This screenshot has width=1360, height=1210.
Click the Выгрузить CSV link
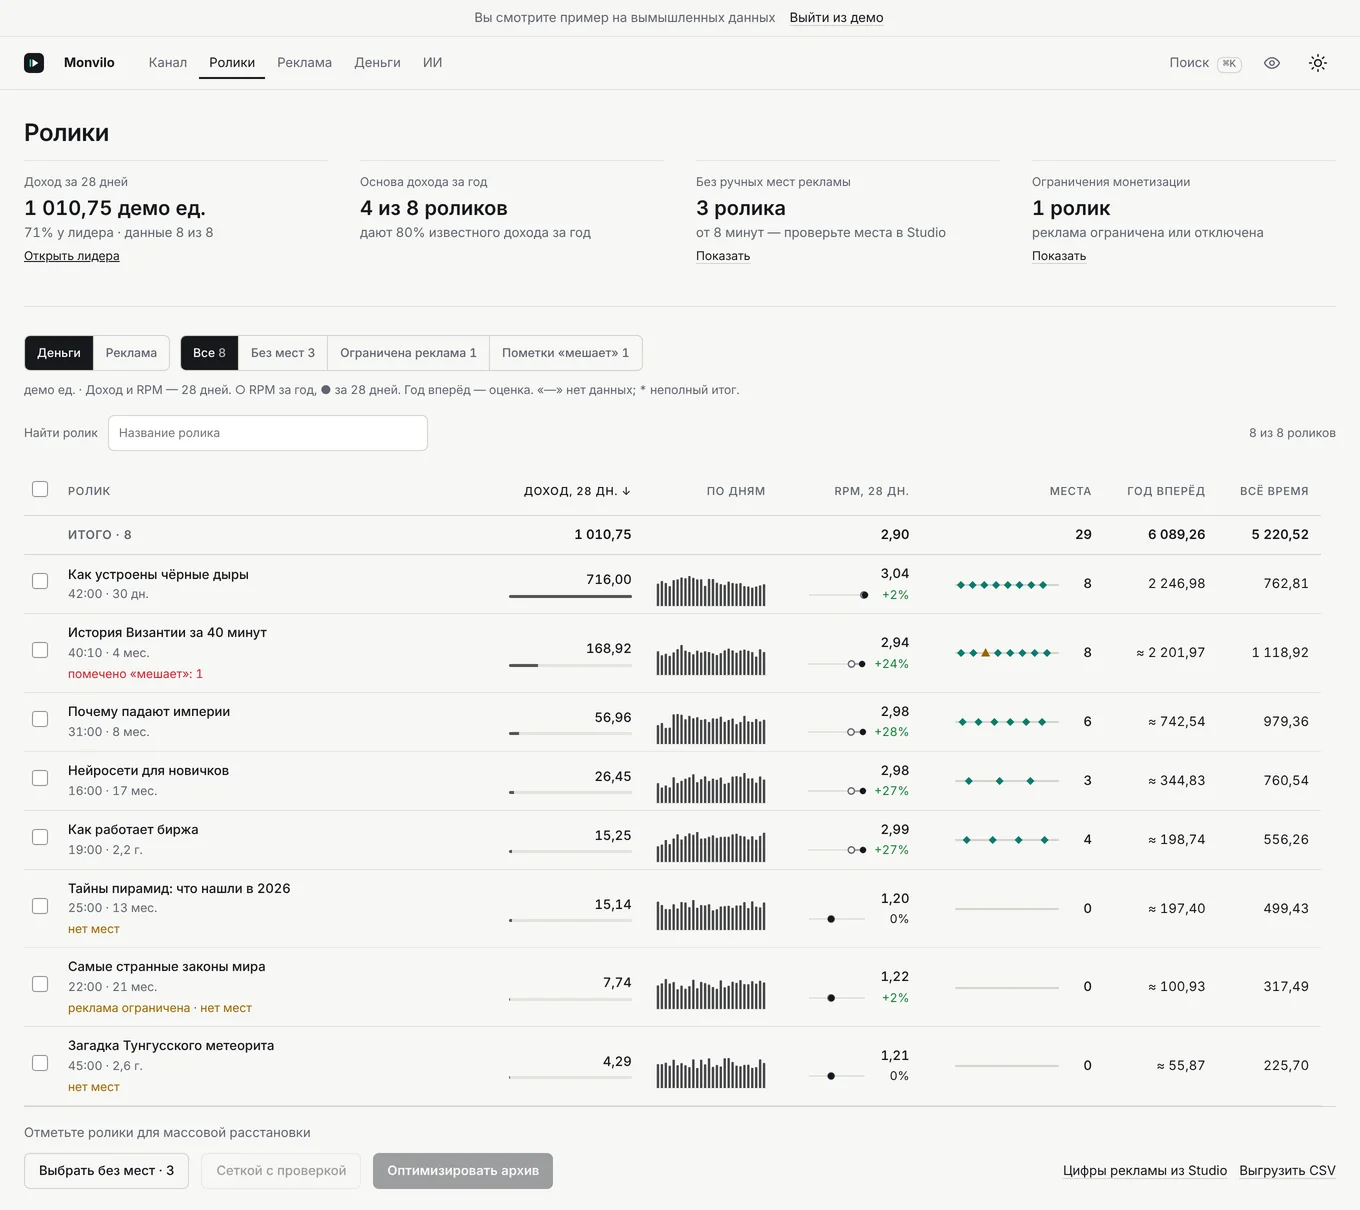(1287, 1171)
